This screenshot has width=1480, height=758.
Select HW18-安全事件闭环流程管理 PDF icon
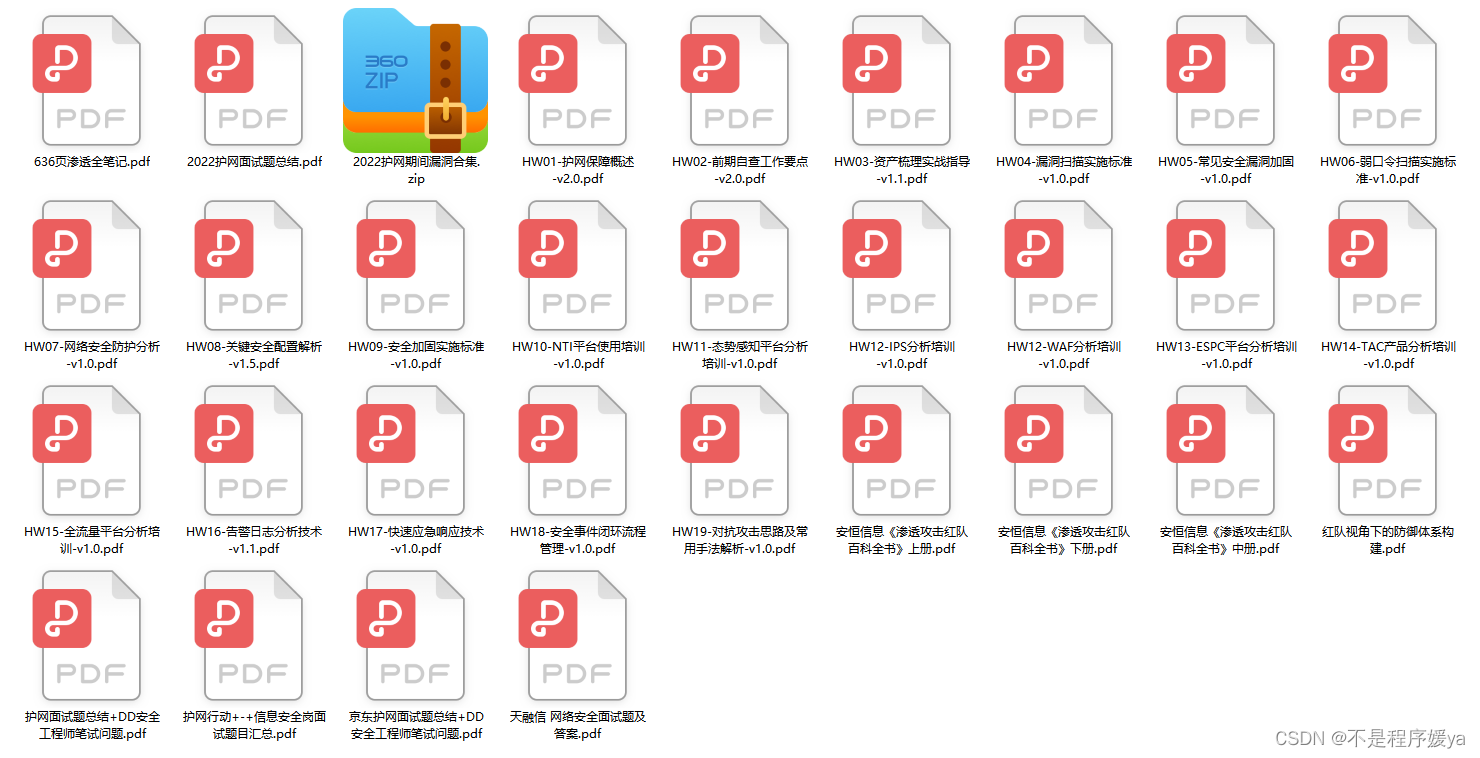(572, 450)
